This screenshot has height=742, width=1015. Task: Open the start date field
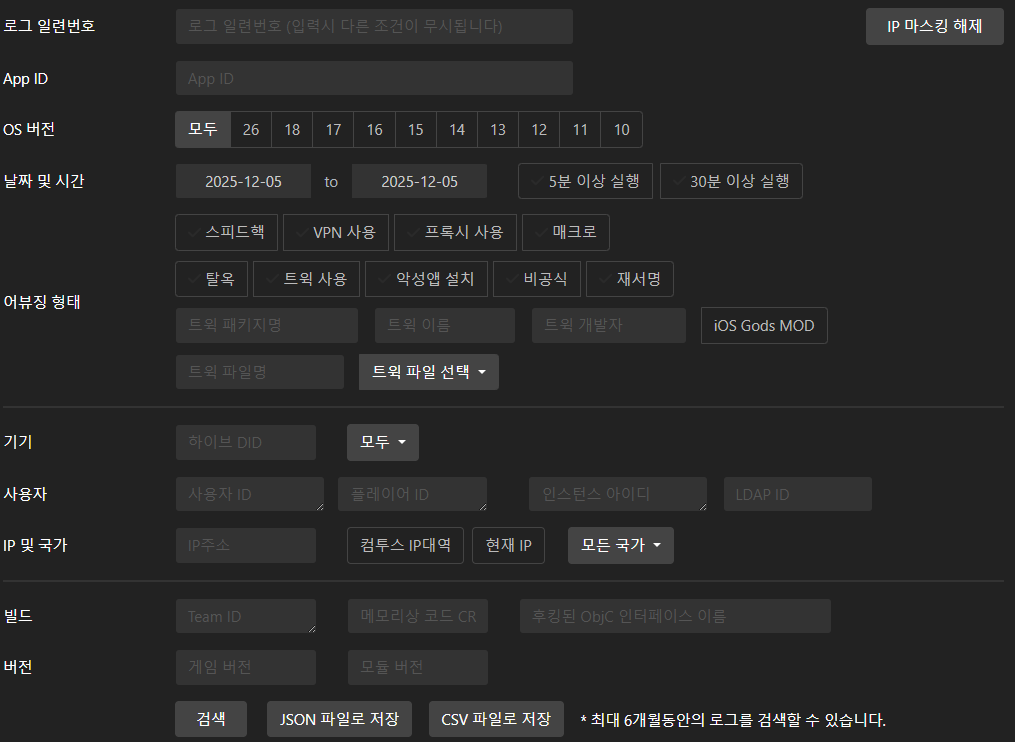pos(243,181)
